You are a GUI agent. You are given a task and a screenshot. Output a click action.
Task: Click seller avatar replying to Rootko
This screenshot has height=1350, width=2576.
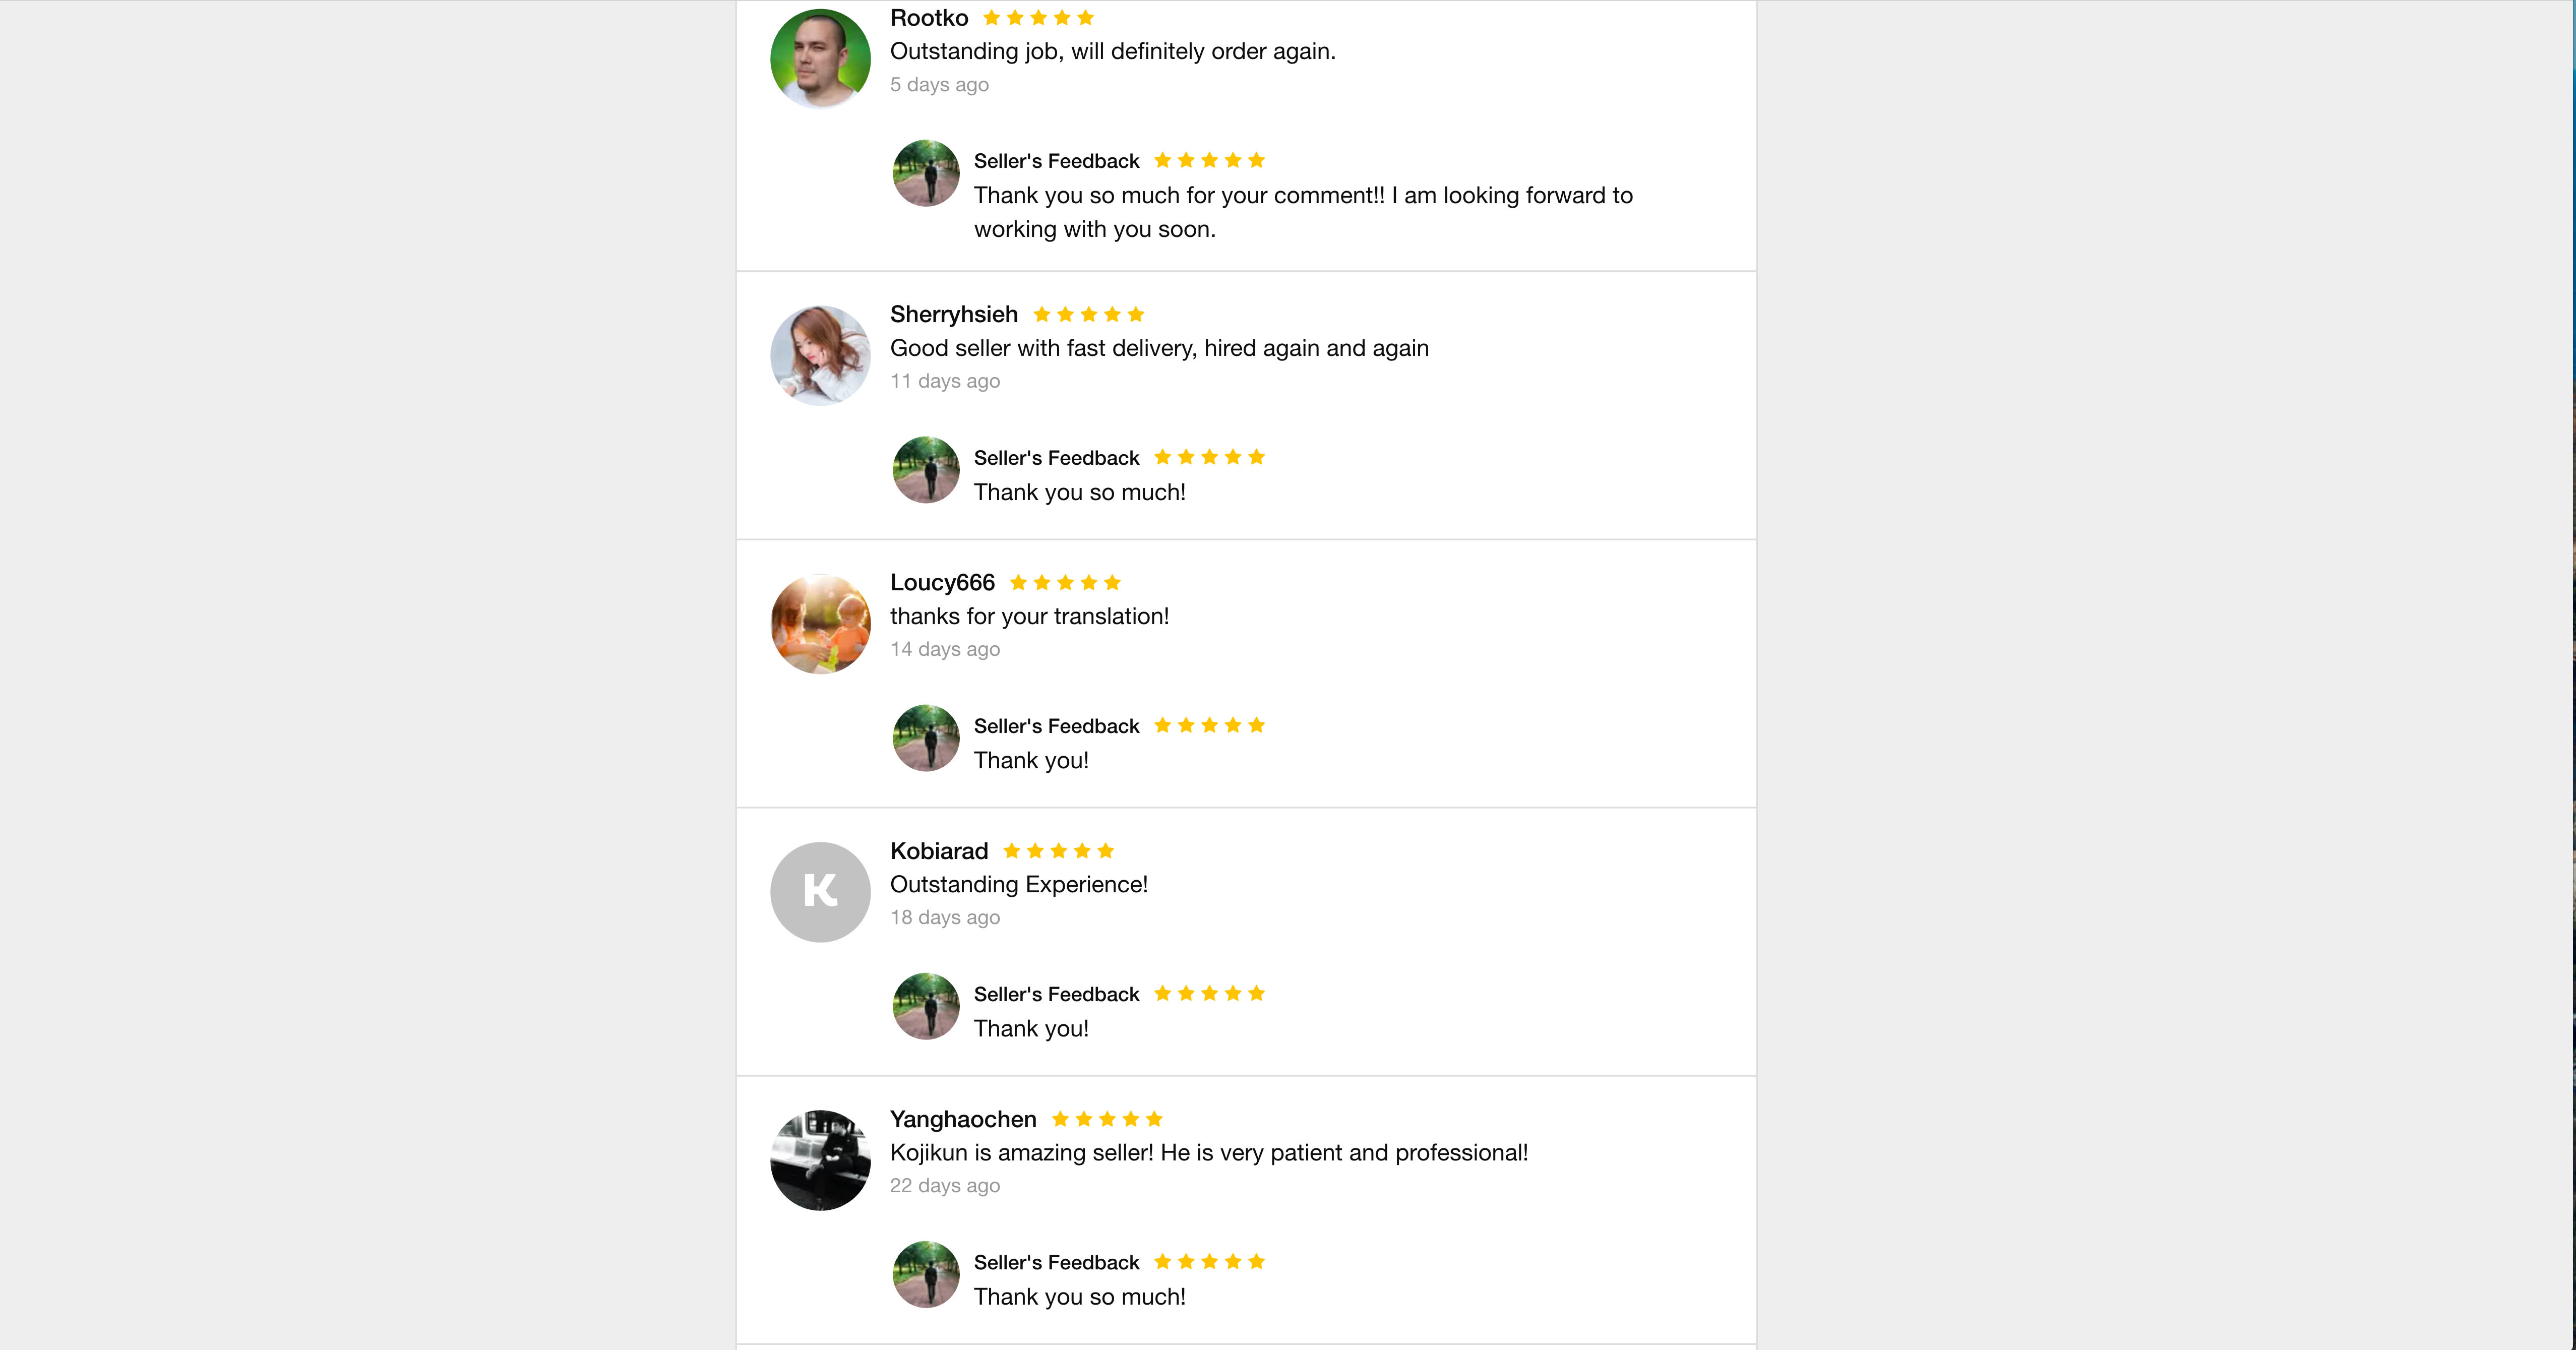925,173
